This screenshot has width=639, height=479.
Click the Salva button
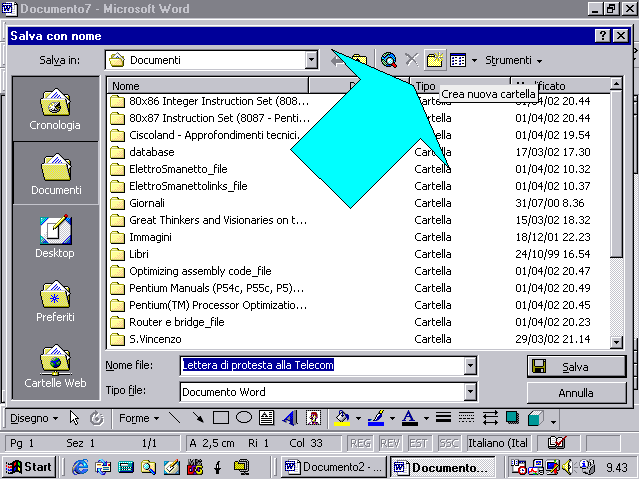click(576, 366)
